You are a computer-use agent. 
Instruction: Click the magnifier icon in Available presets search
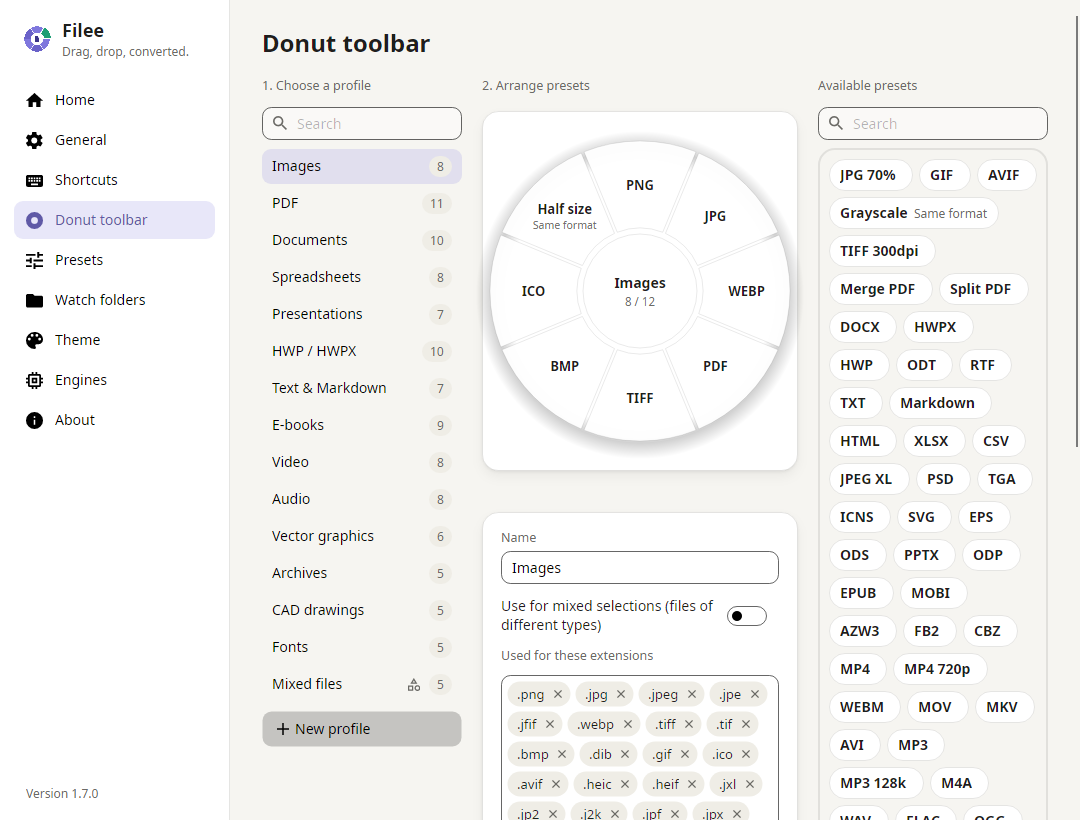tap(835, 123)
